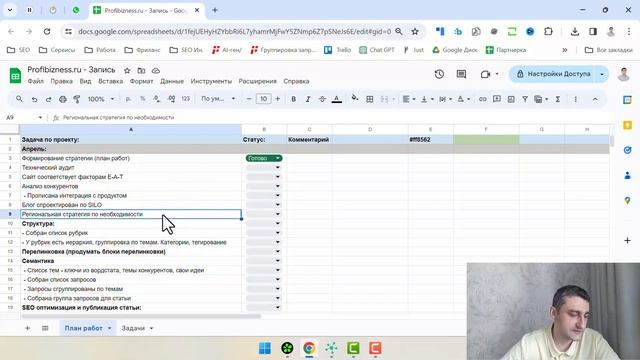Click the Chrome taskbar icon
Screen dimensions: 640x360
[309, 348]
